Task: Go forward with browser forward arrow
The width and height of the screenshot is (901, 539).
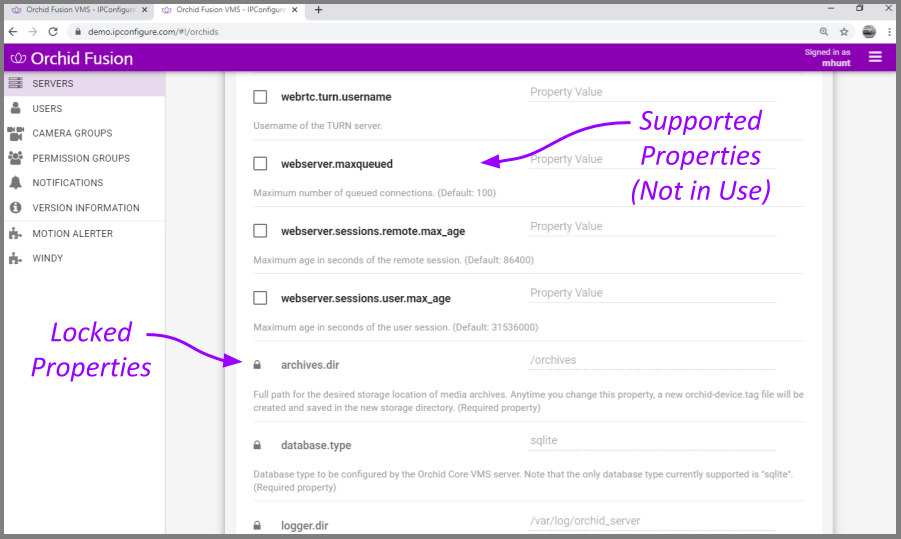Action: pos(33,32)
